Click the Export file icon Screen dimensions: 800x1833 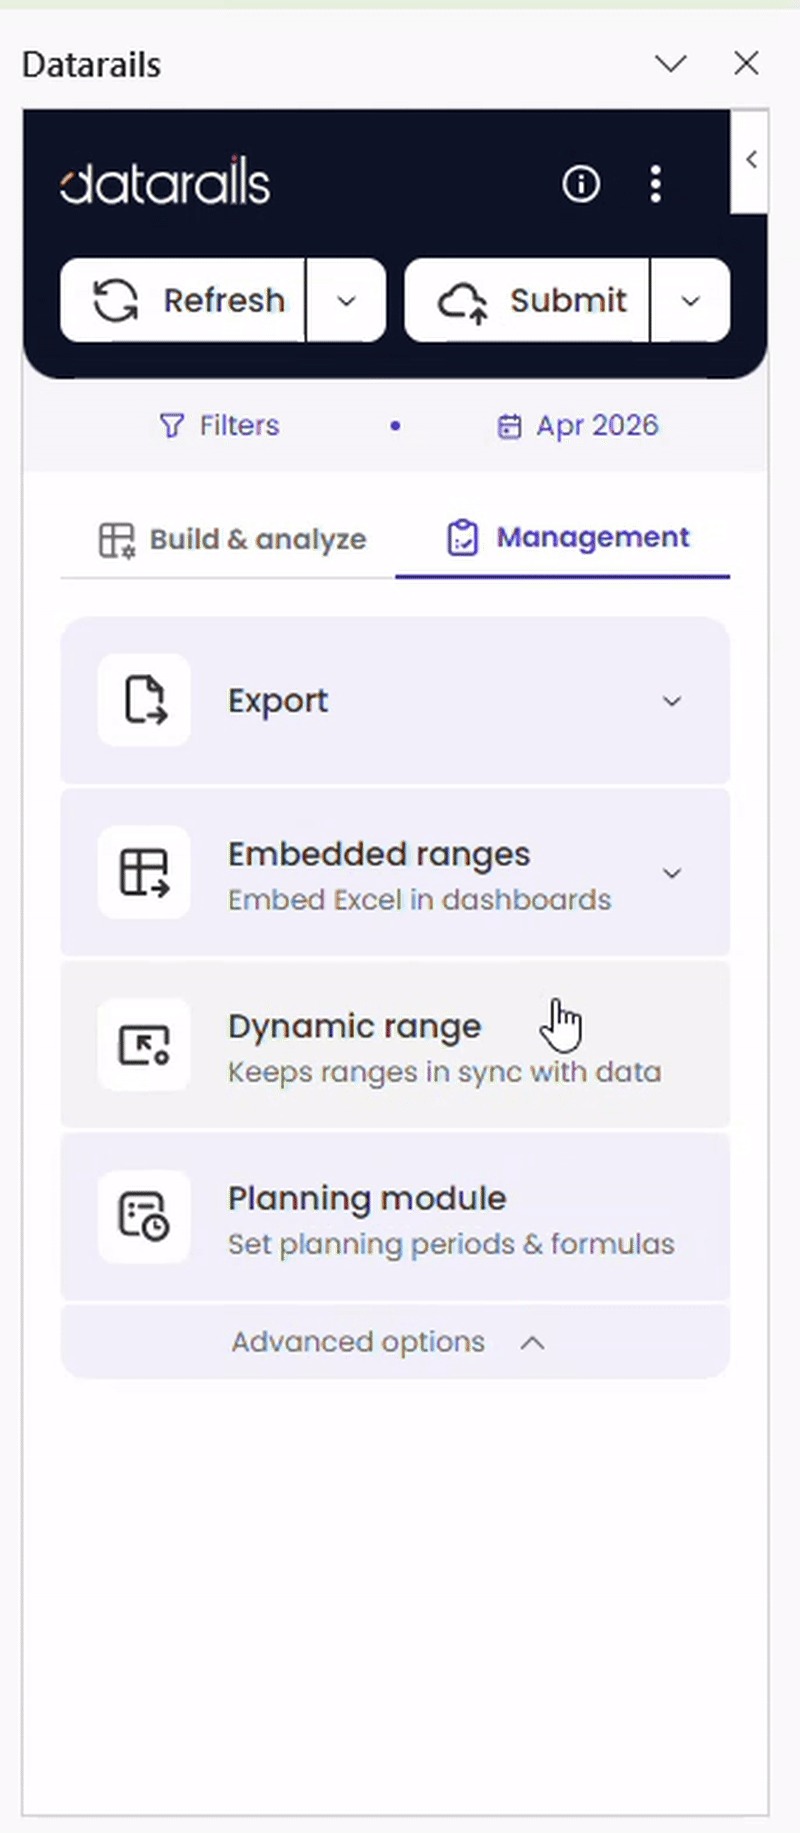[x=144, y=700]
